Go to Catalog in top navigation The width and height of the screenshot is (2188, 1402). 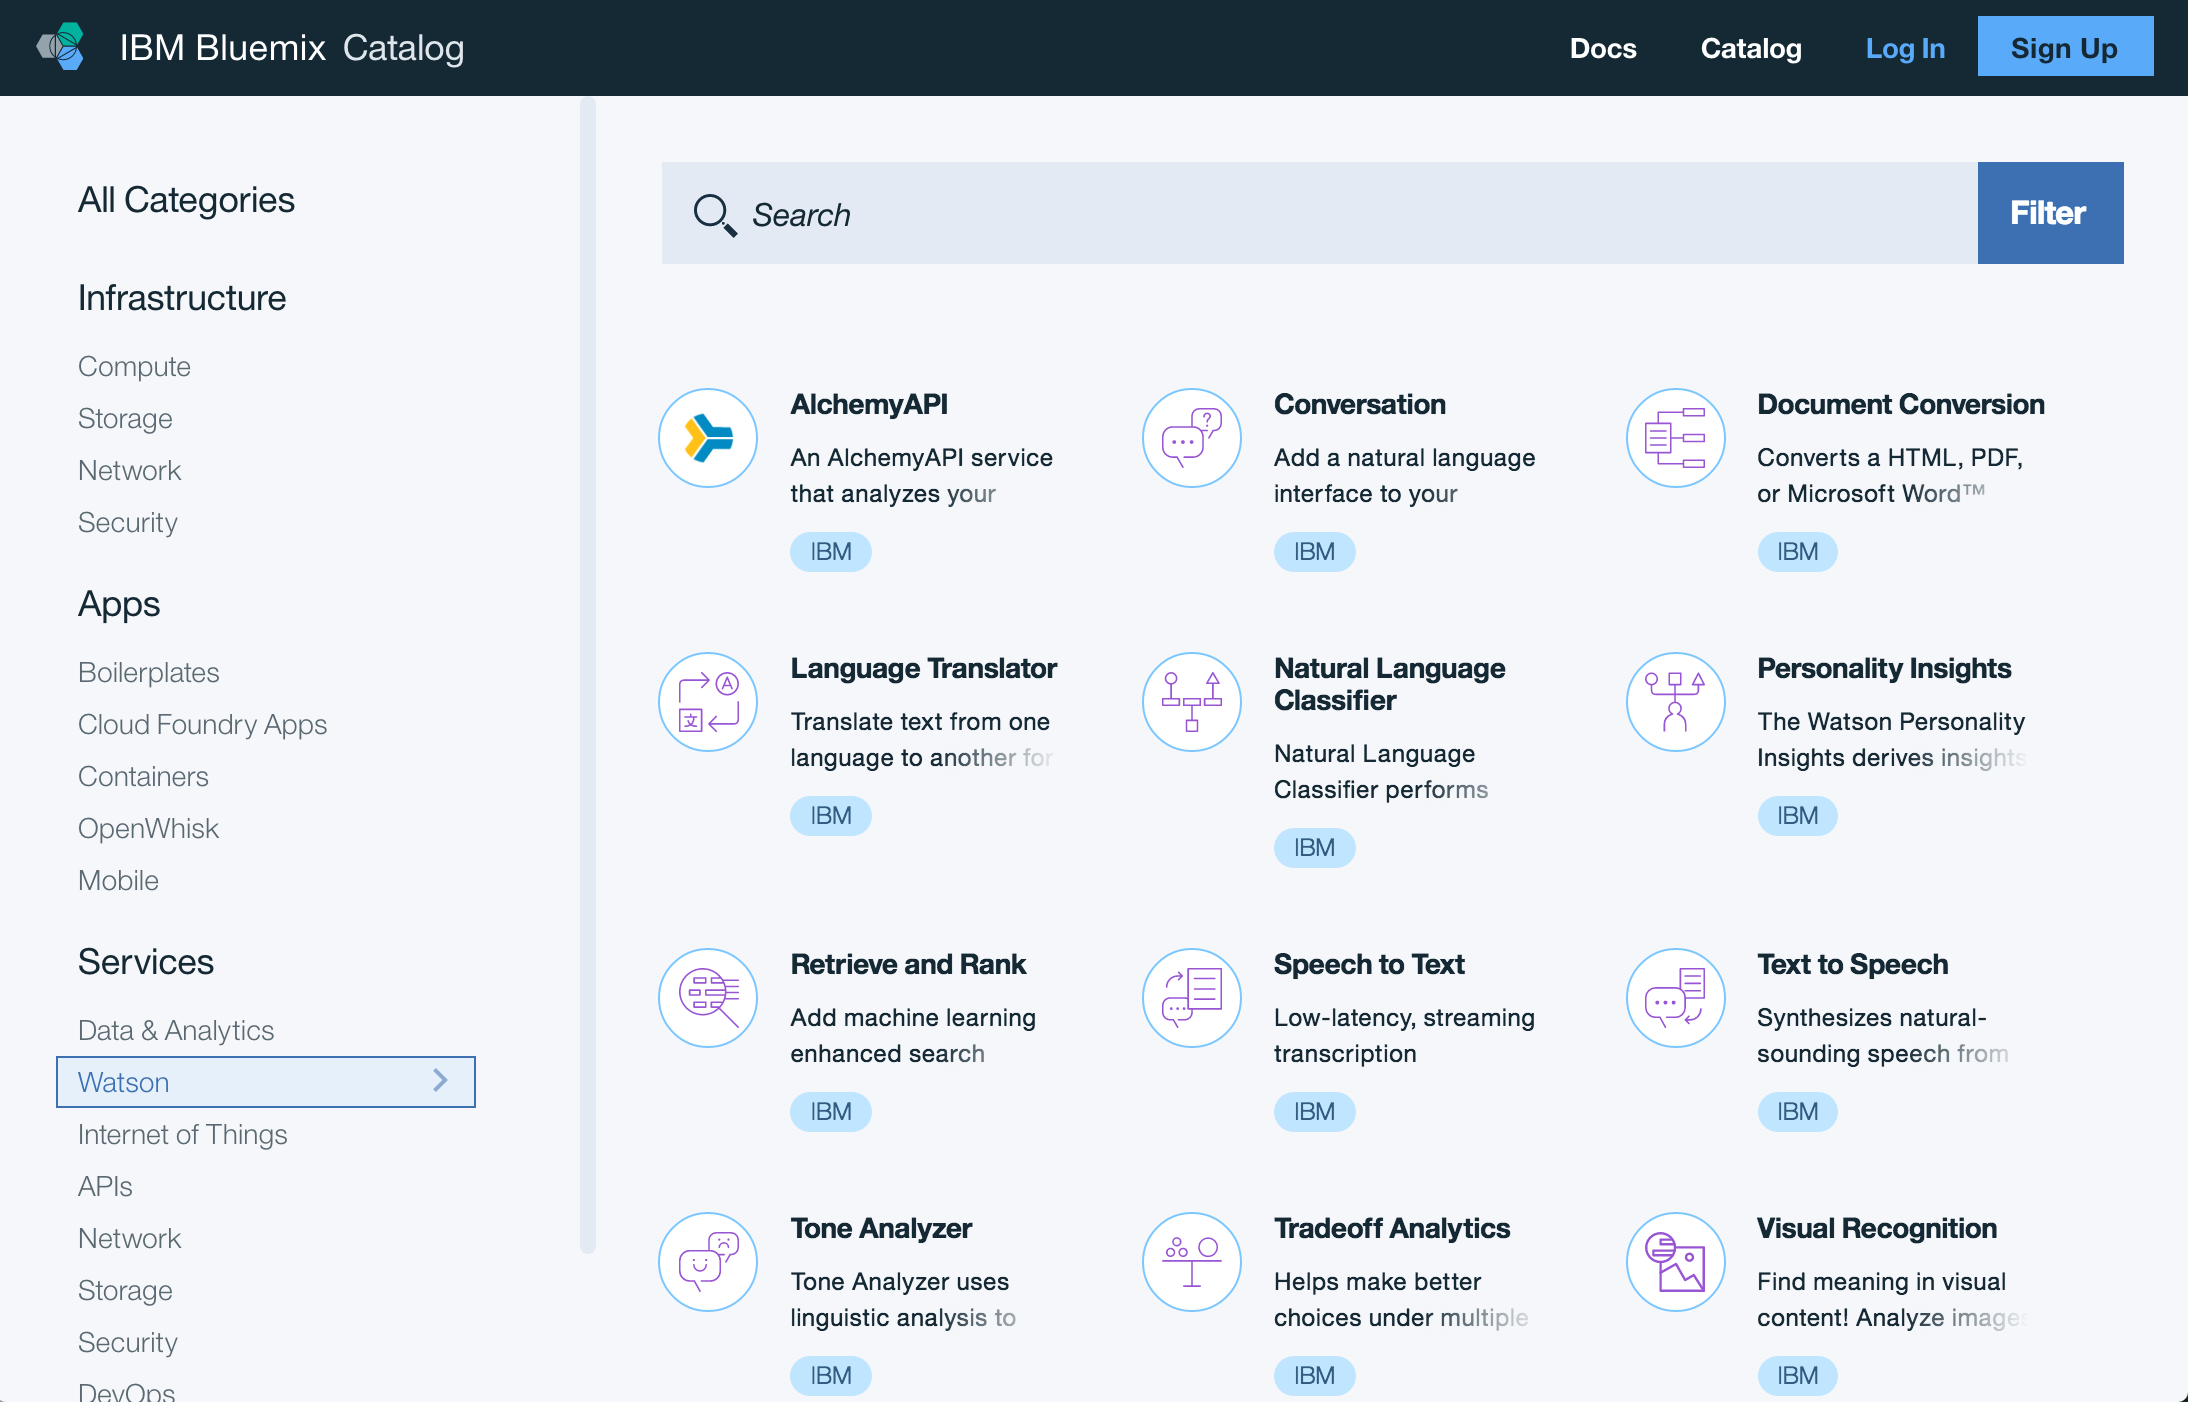click(x=1750, y=48)
